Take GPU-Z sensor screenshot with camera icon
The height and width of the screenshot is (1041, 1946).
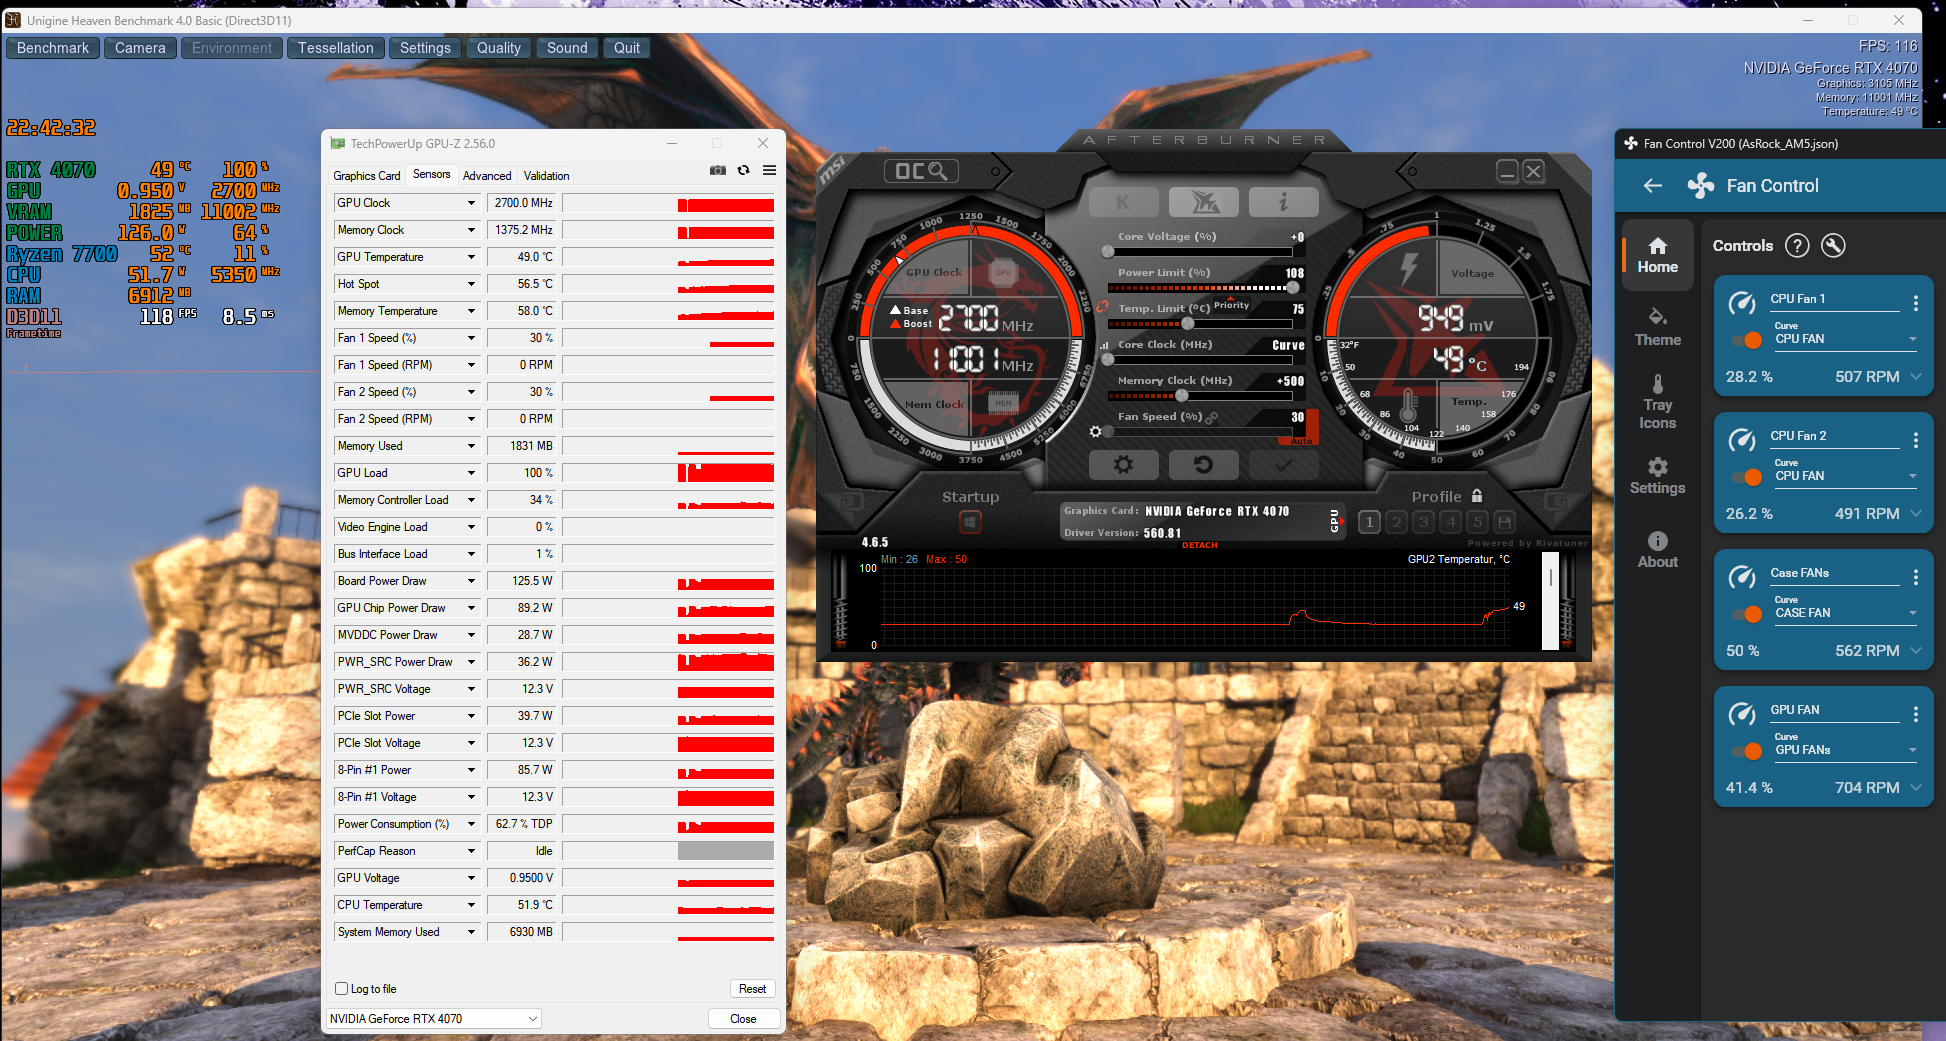(718, 170)
